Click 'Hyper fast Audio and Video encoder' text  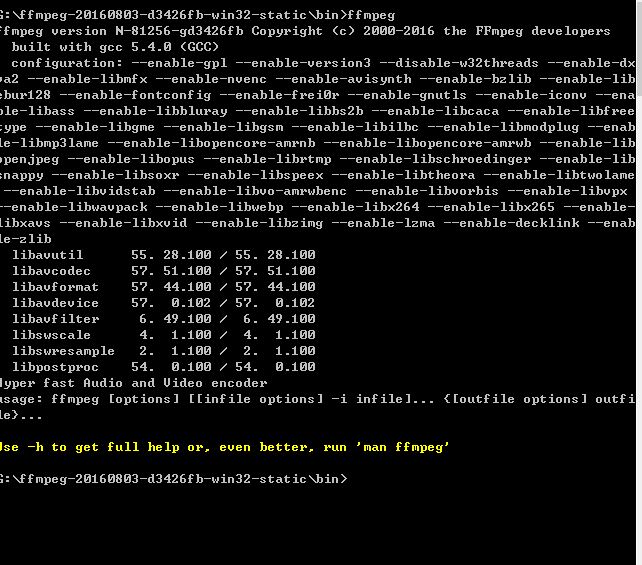click(133, 383)
